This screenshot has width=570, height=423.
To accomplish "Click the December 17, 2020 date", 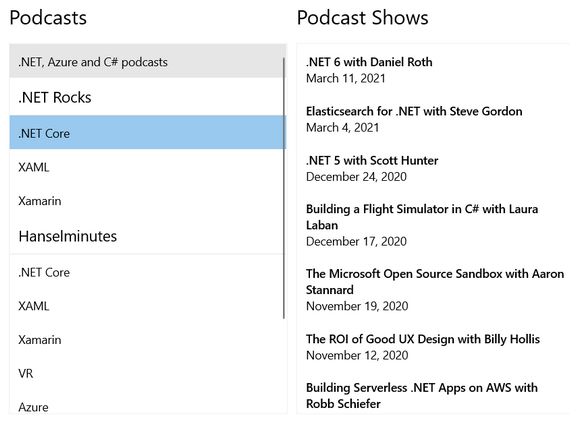I will tap(356, 241).
